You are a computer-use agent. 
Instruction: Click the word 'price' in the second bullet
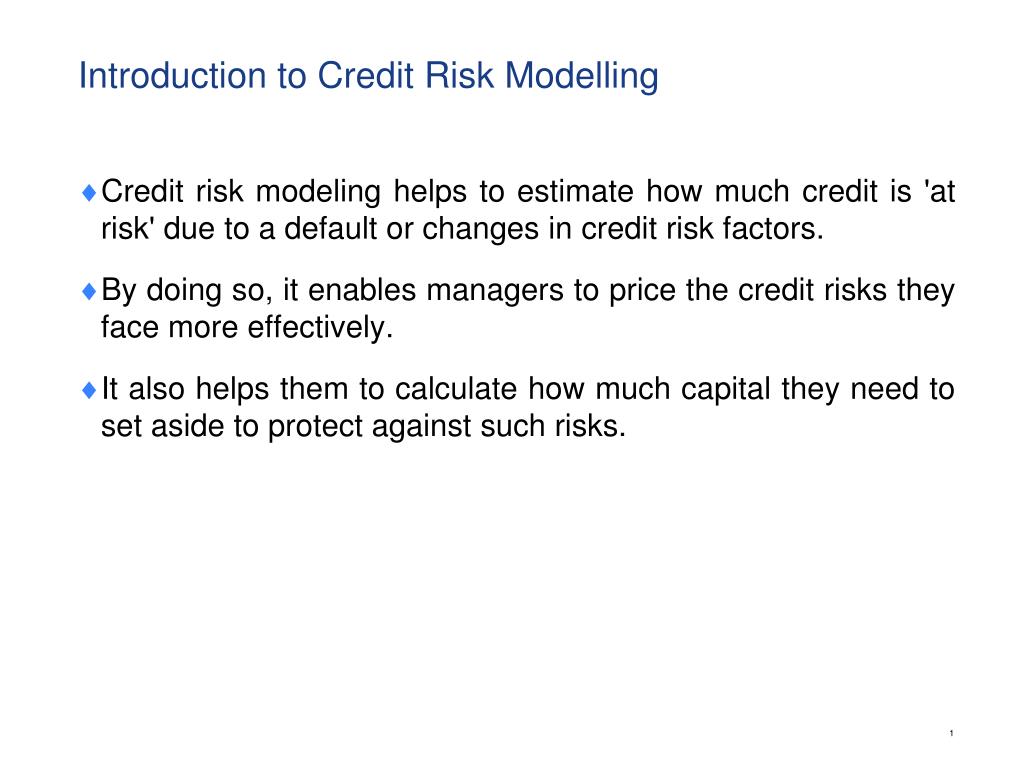(642, 291)
